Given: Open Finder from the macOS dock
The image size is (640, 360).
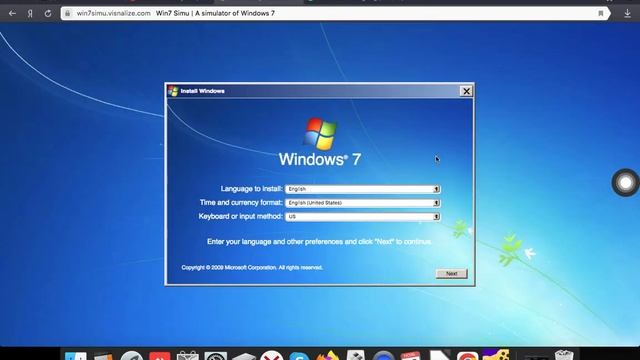Looking at the screenshot, I should tap(76, 355).
